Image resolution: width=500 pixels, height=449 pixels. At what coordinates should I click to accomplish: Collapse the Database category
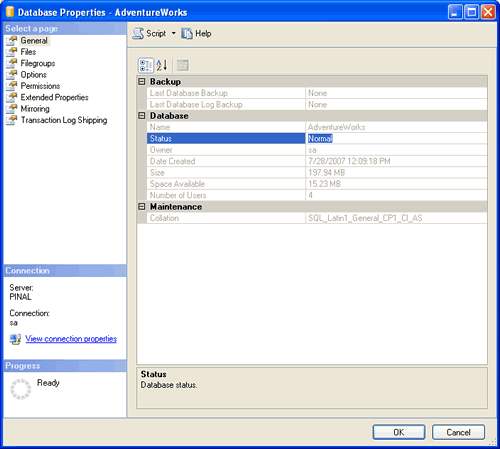tap(142, 116)
